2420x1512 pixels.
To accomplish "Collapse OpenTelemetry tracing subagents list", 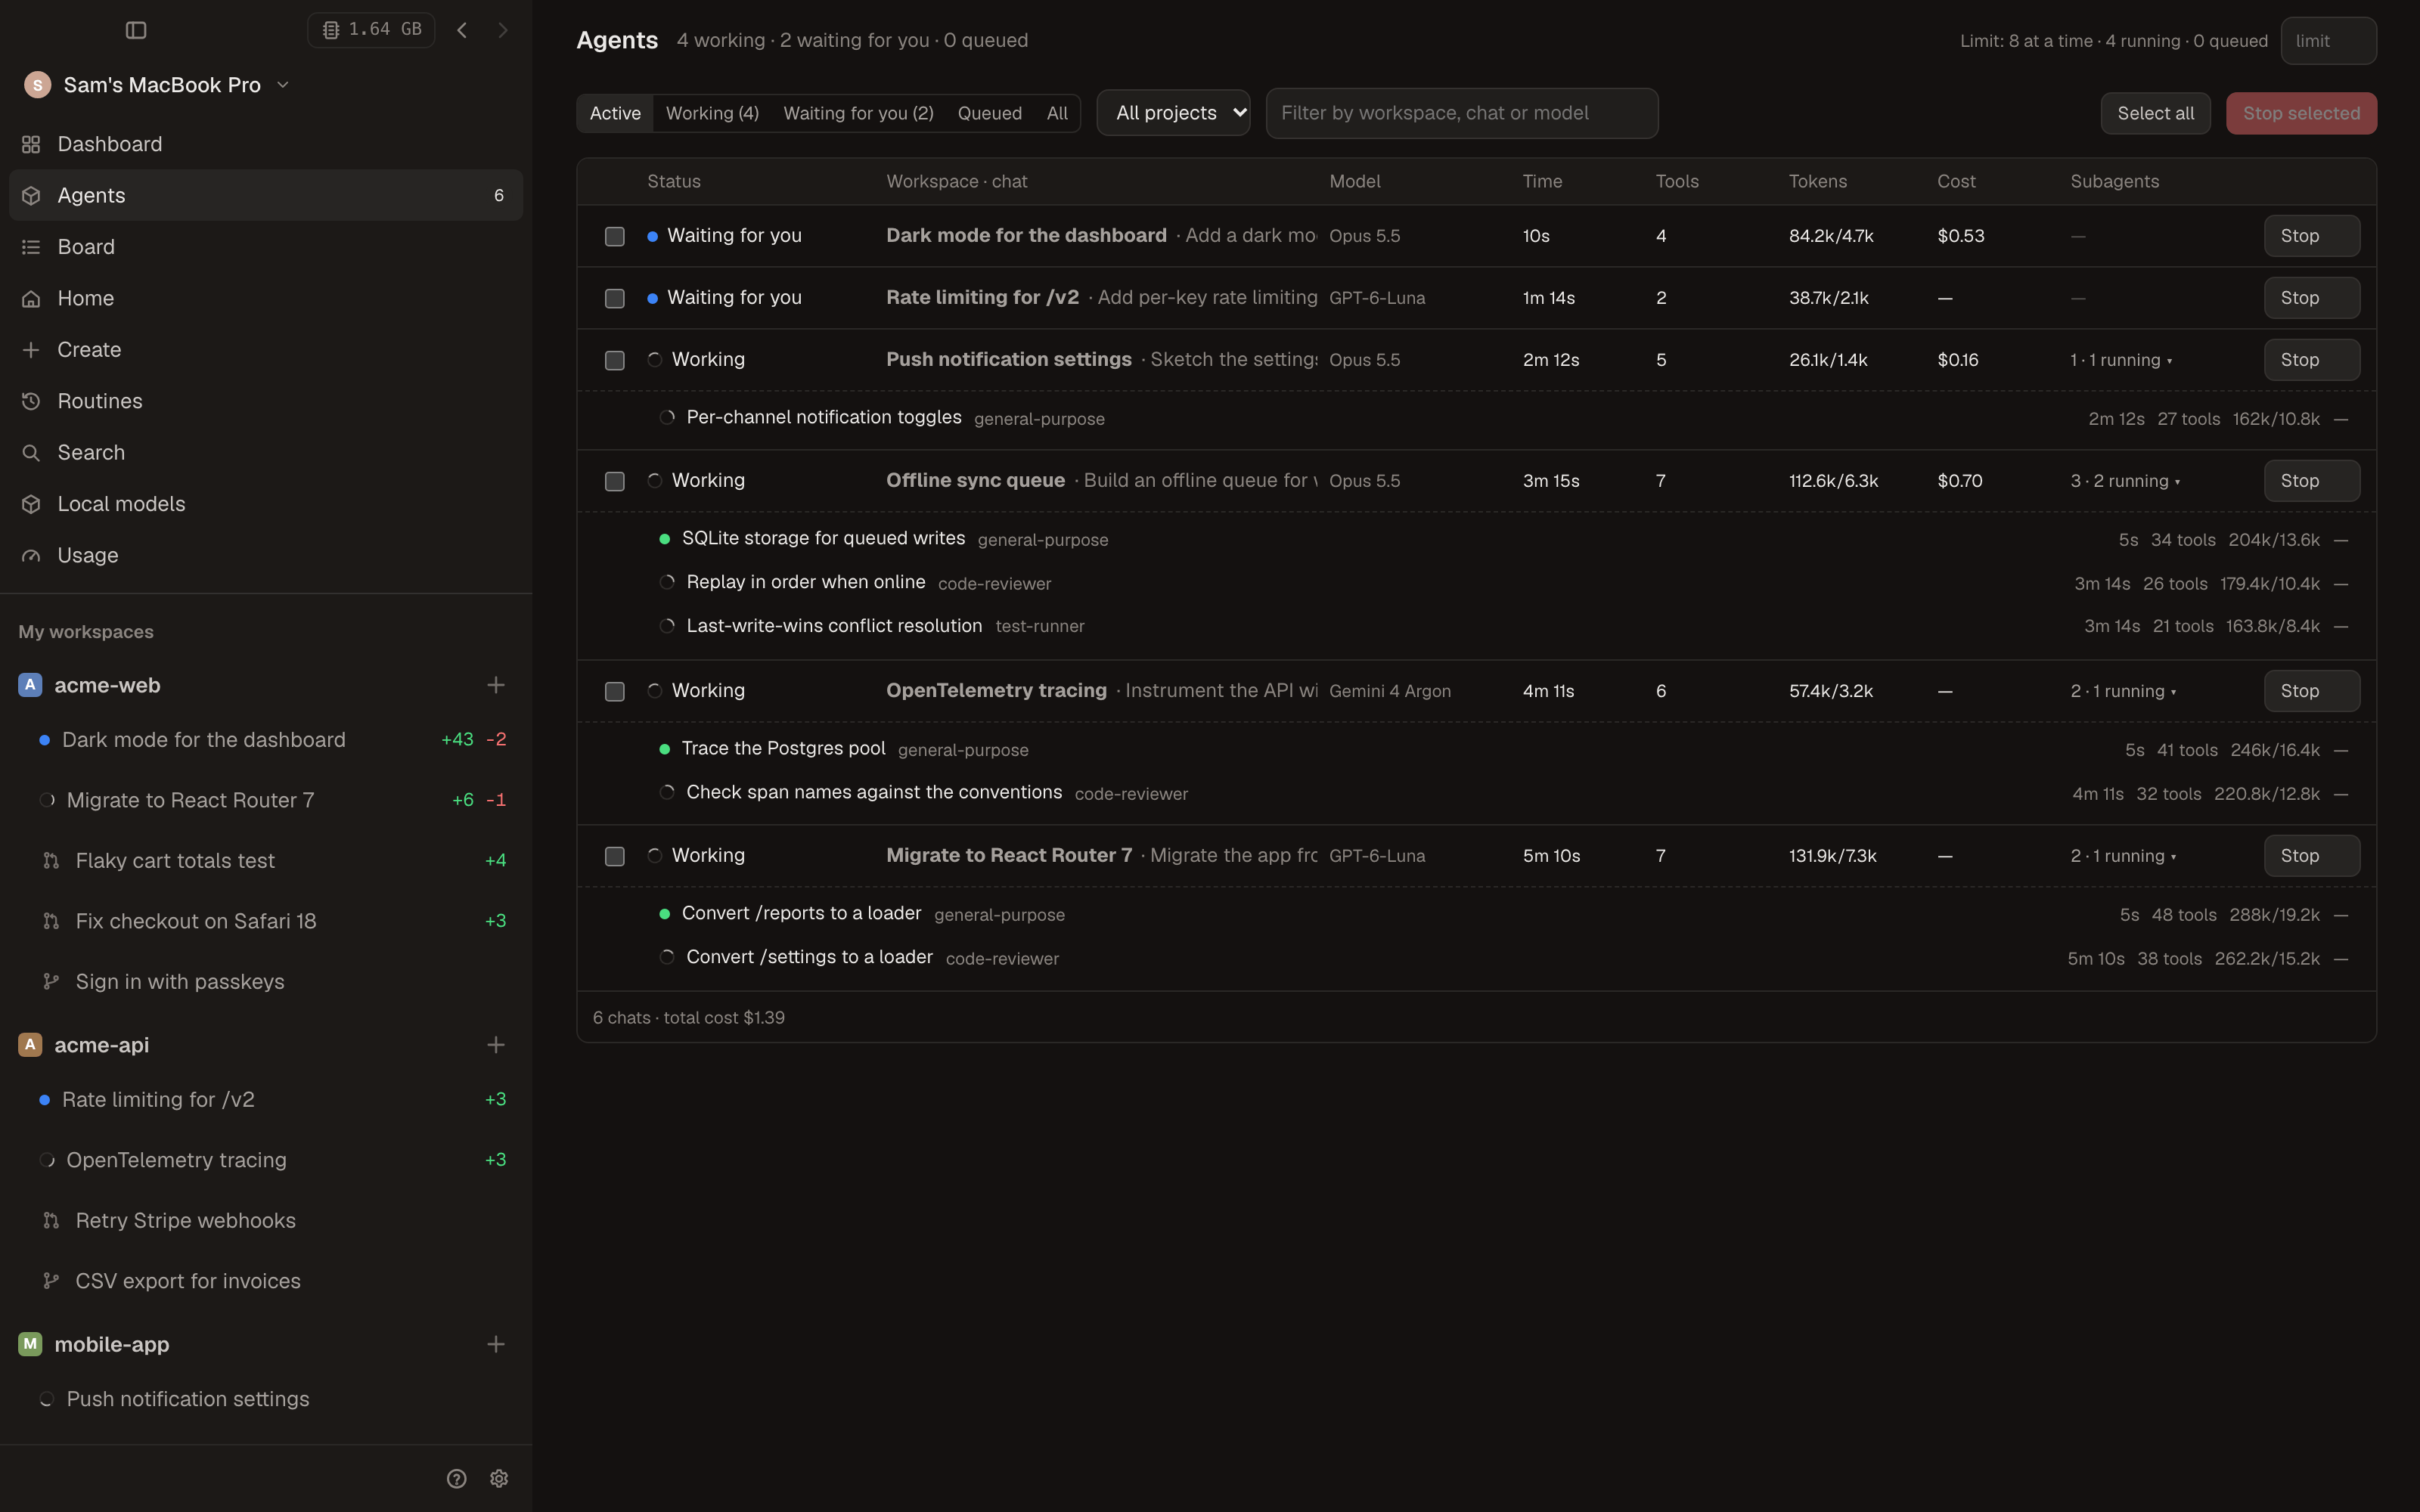I will coord(2123,691).
